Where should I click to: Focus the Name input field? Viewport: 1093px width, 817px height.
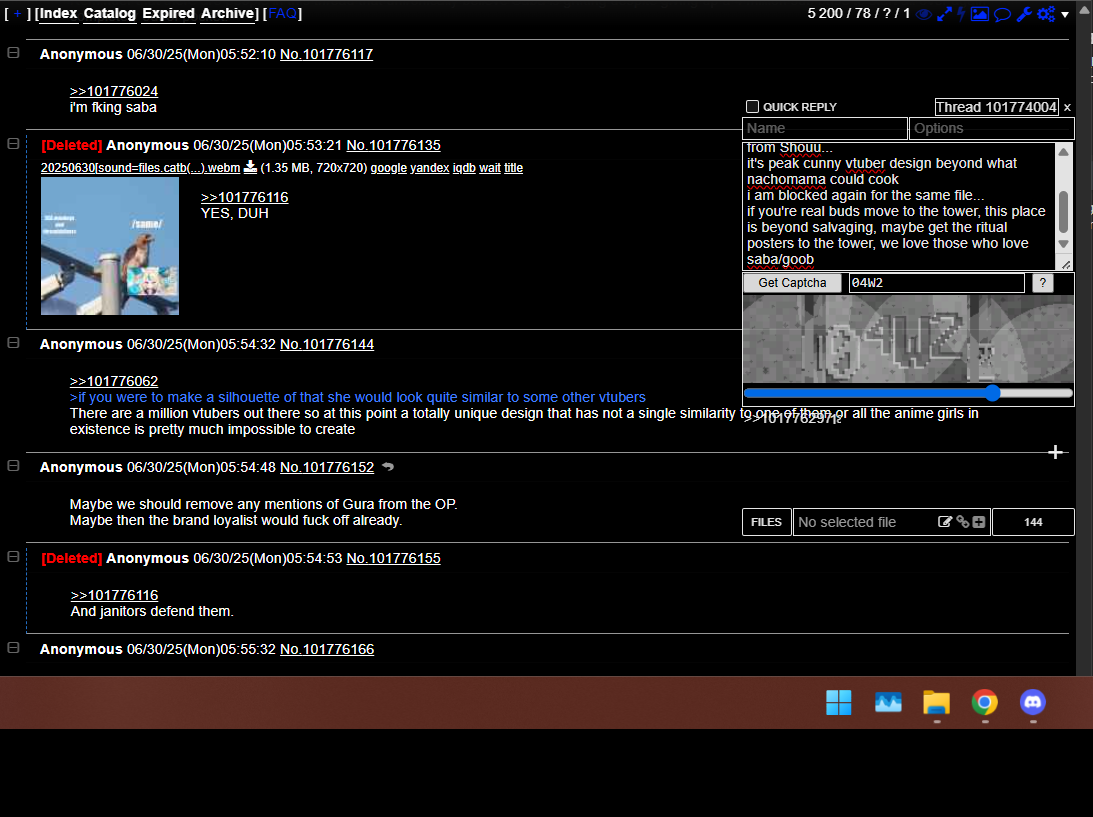(825, 128)
